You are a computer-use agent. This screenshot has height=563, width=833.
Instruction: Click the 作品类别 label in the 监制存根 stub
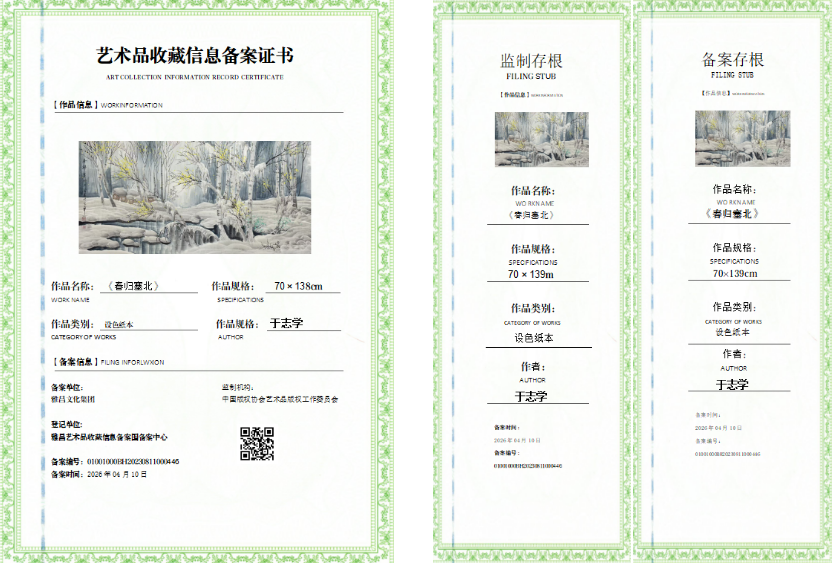click(x=533, y=309)
